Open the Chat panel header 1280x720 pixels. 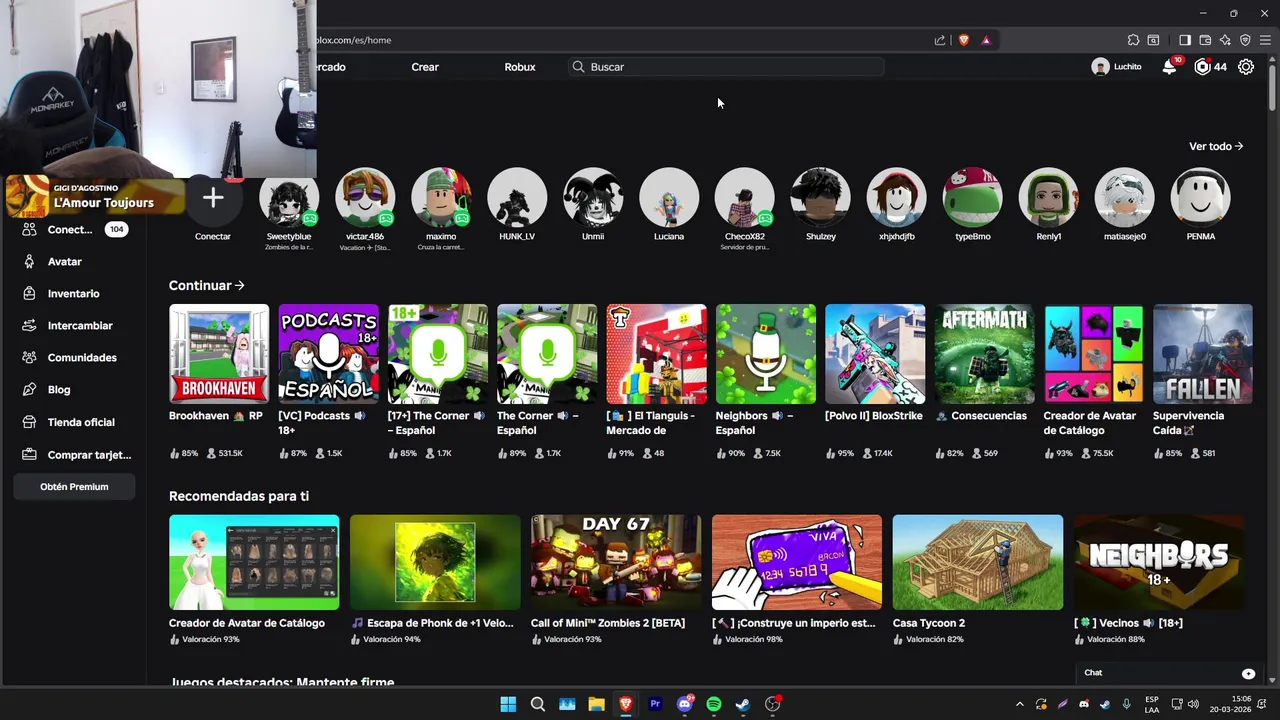(x=1170, y=673)
